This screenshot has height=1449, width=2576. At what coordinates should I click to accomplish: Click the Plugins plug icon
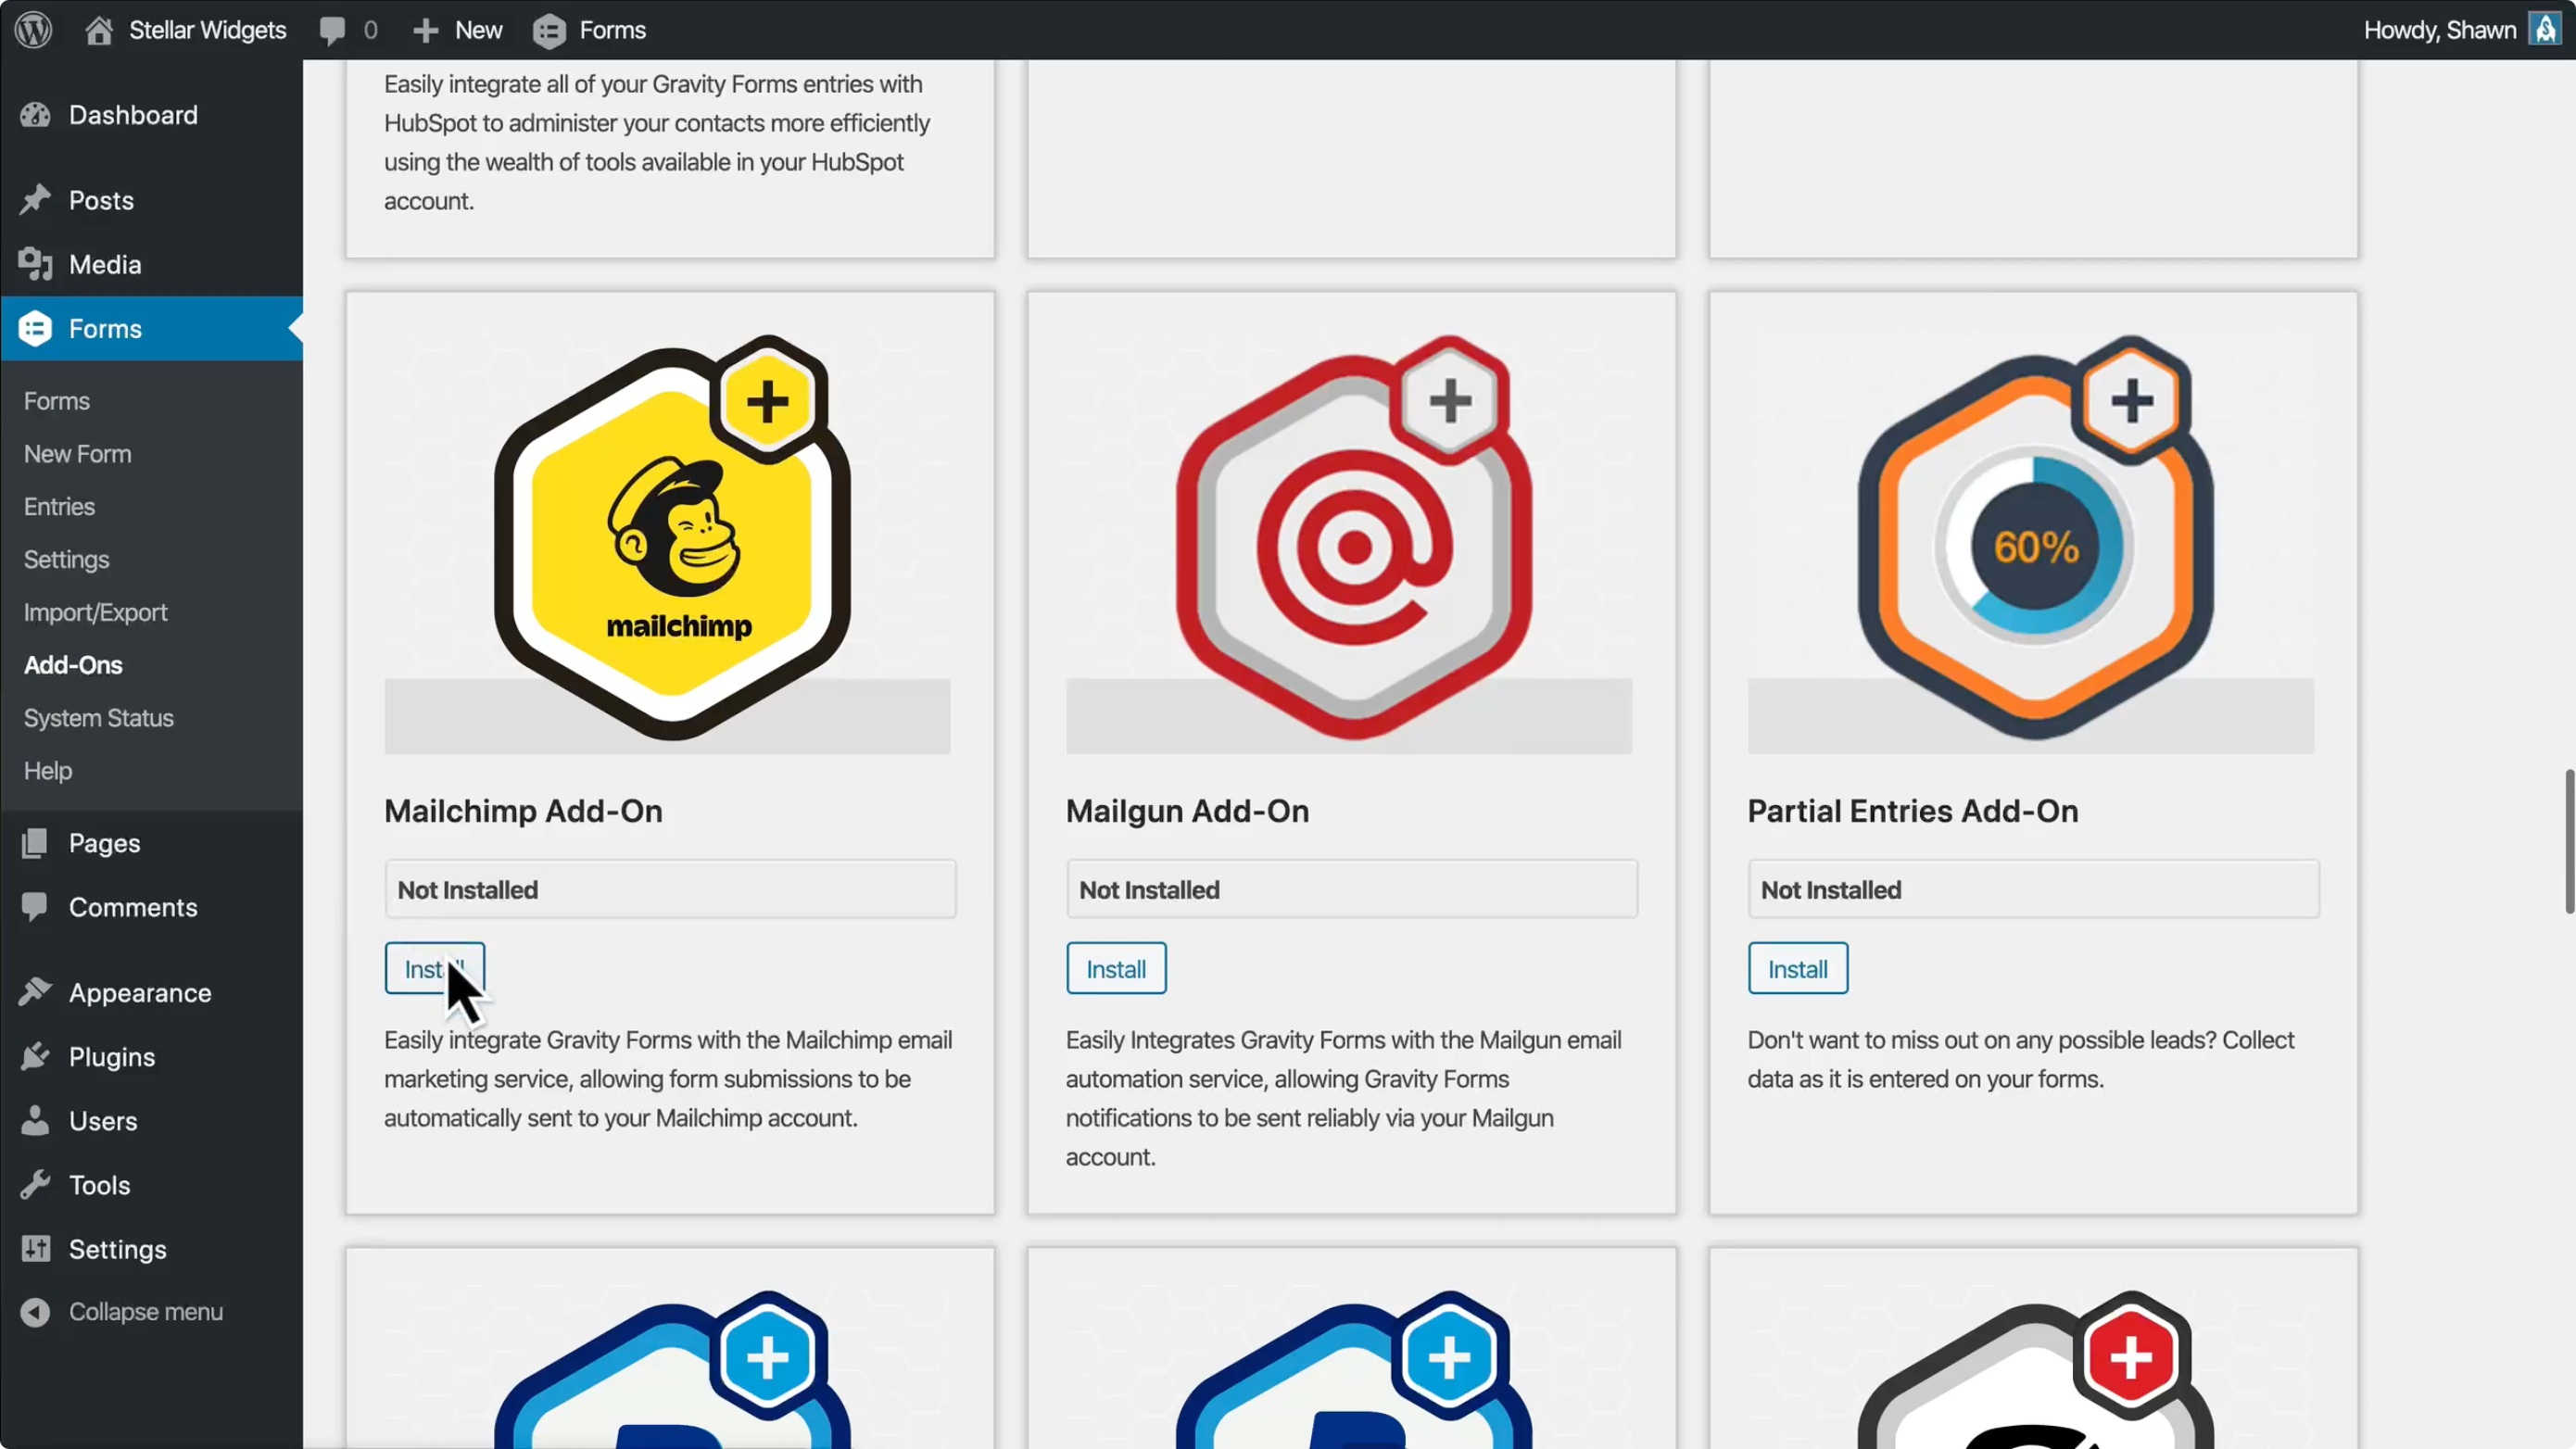35,1056
